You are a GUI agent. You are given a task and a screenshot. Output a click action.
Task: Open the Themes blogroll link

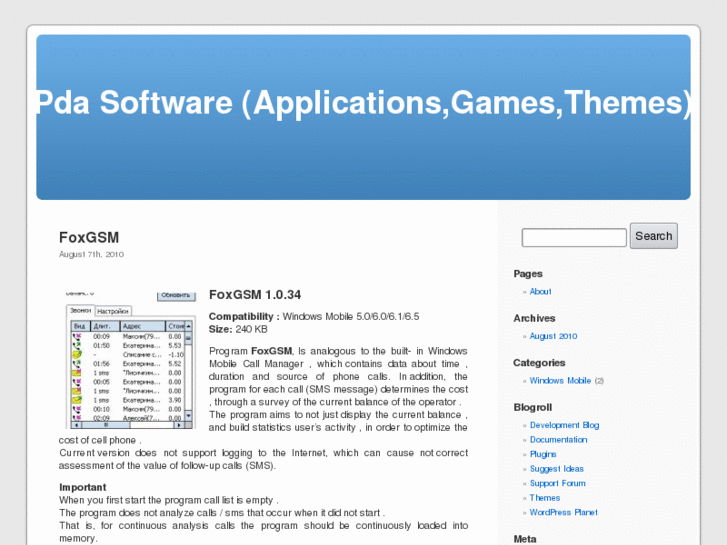pos(545,498)
